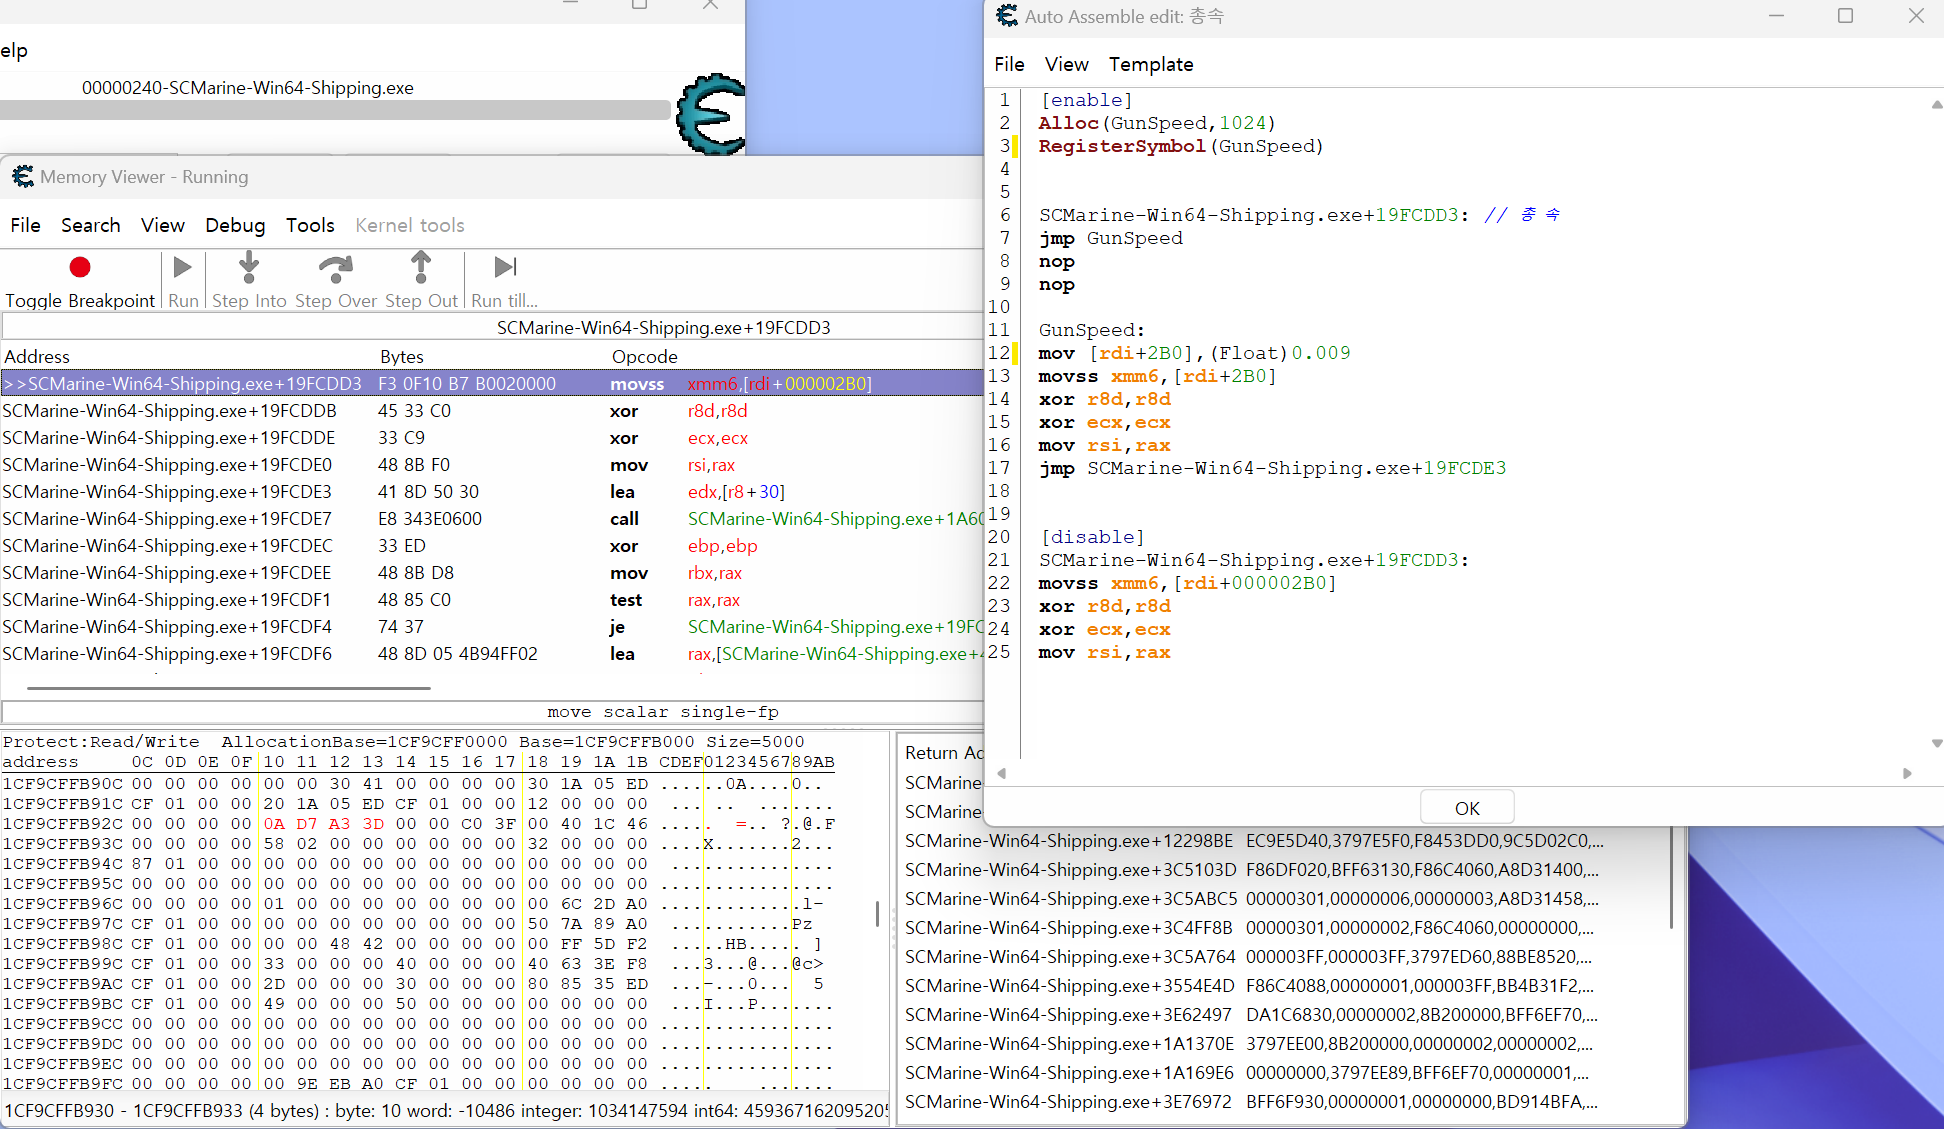This screenshot has width=1944, height=1129.
Task: Click the [disable] line in script
Action: pyautogui.click(x=1092, y=537)
